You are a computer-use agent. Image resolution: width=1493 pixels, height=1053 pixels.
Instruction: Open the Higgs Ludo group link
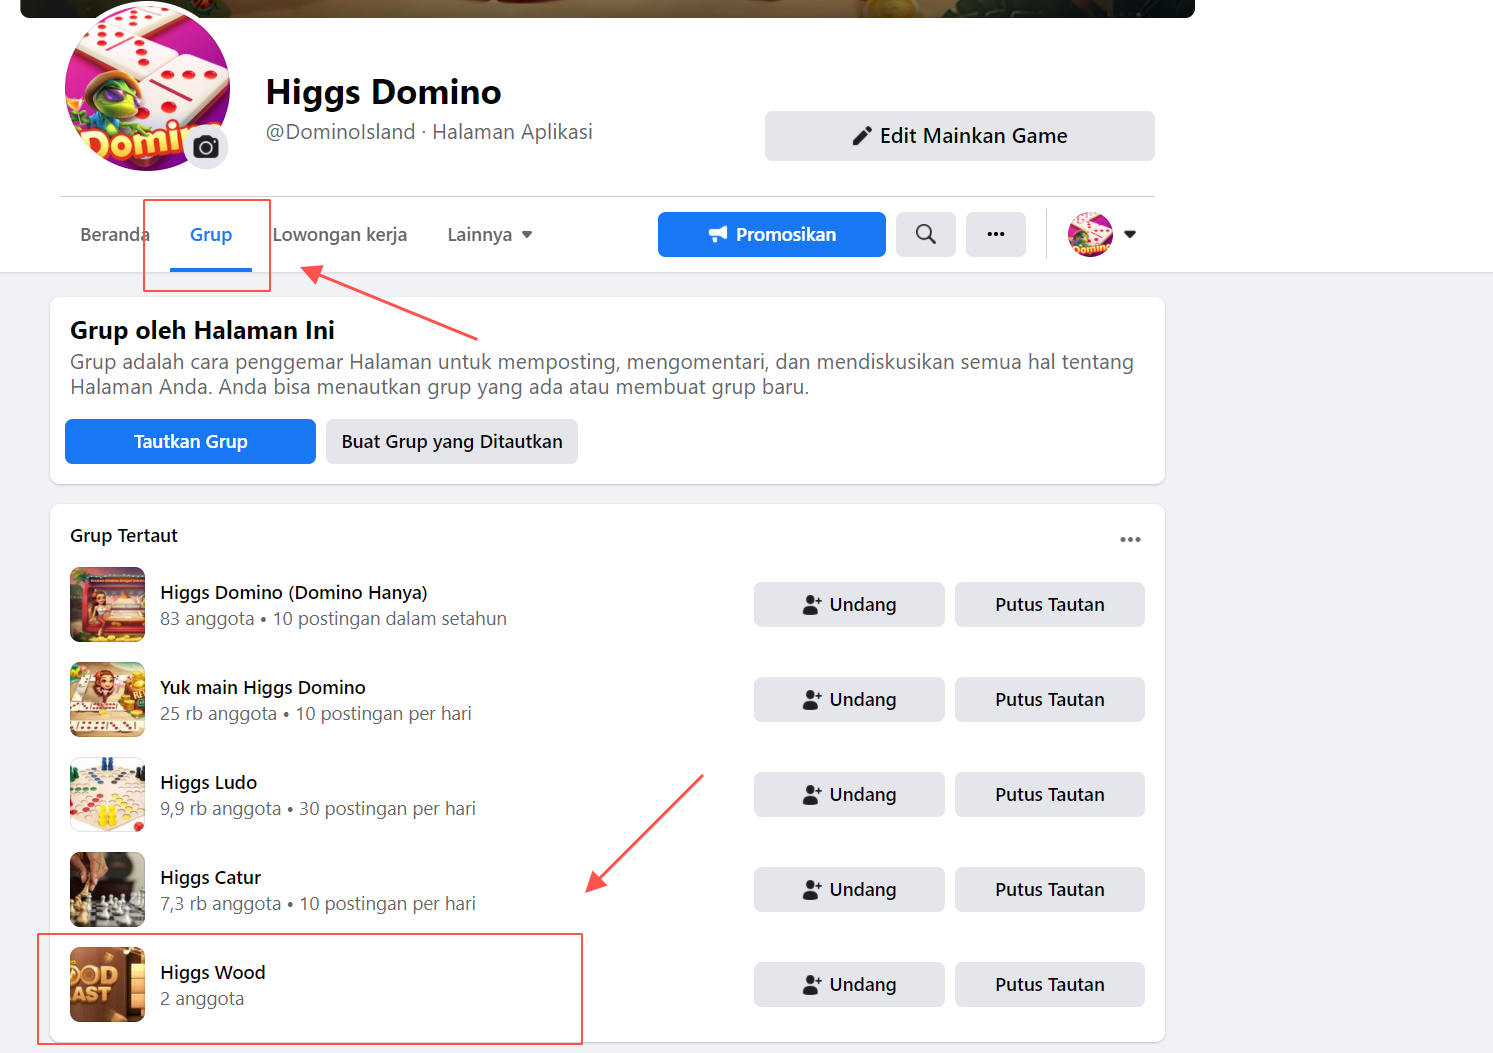pyautogui.click(x=209, y=783)
